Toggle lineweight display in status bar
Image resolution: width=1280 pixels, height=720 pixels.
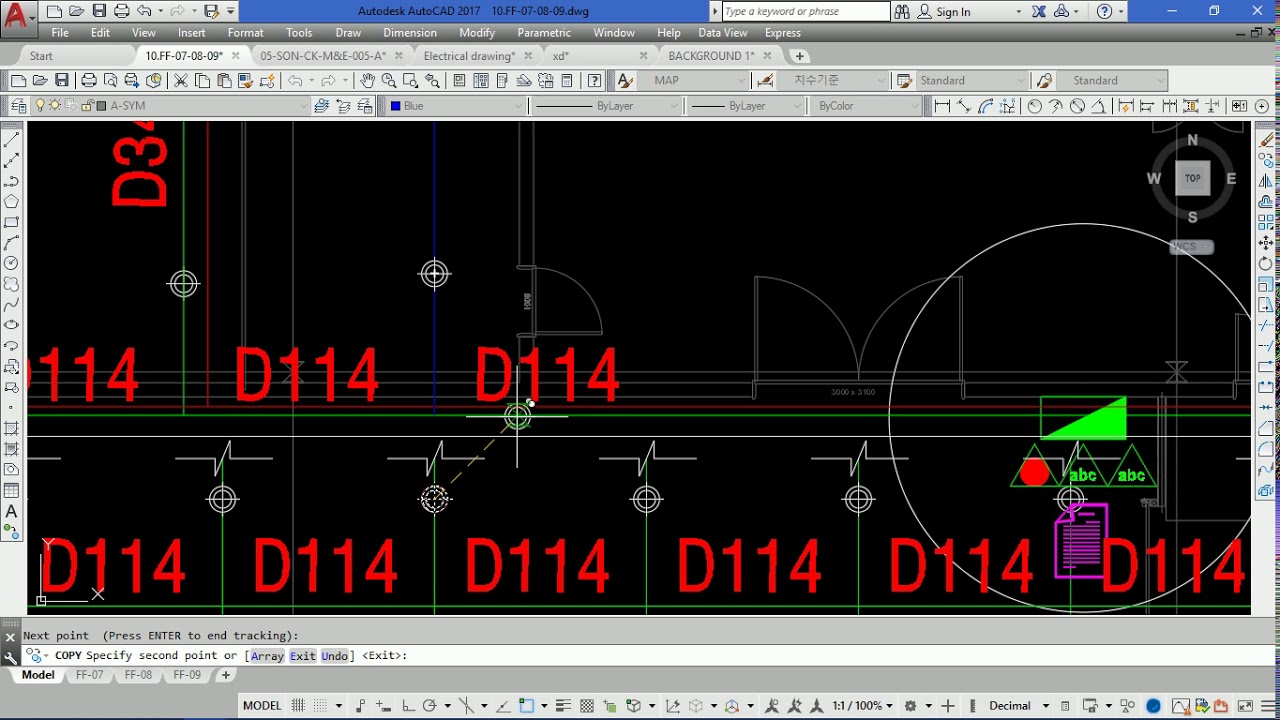563,705
